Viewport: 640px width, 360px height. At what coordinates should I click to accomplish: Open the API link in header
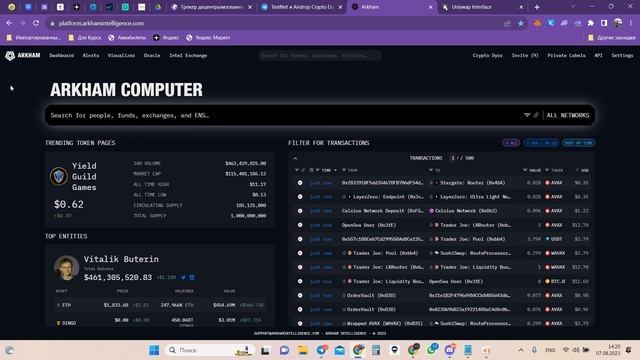click(598, 56)
